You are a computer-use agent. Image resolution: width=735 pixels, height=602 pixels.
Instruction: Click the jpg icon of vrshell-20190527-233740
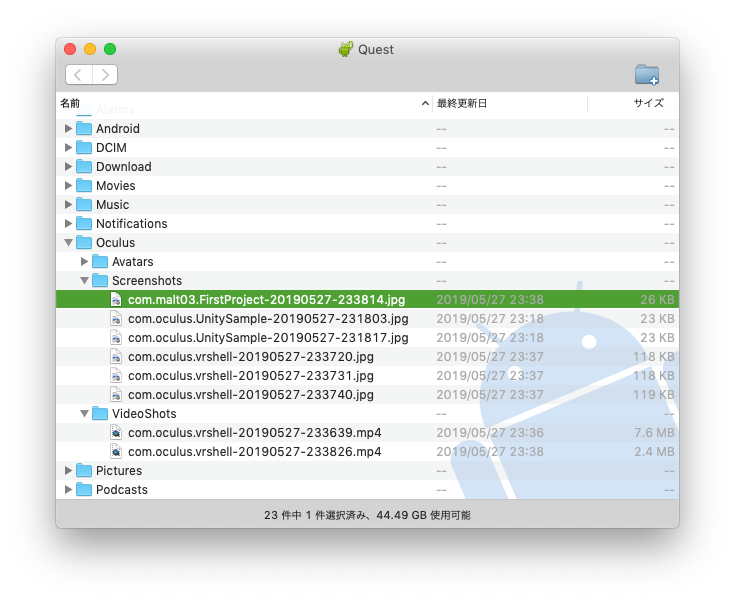116,394
